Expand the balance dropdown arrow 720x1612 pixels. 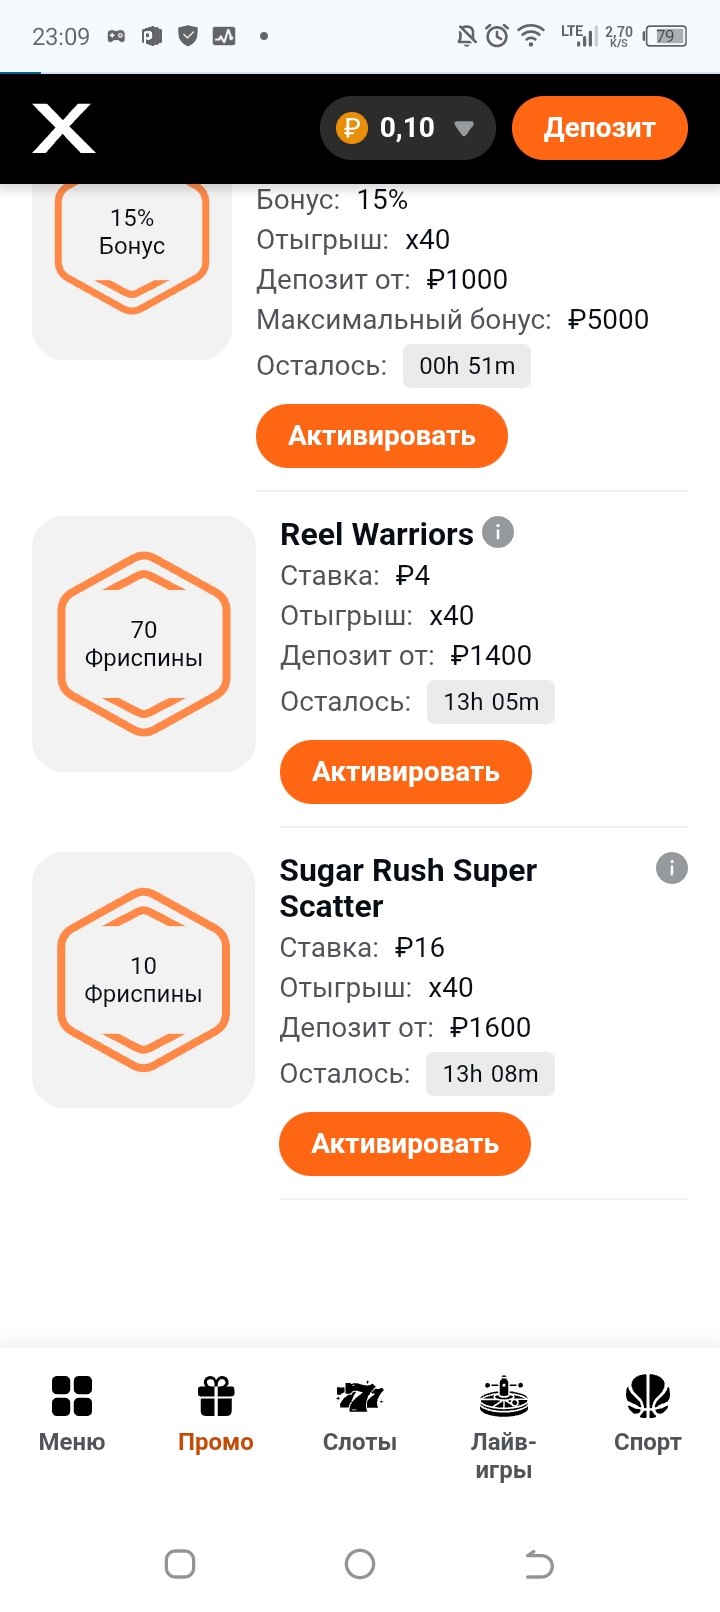coord(463,128)
